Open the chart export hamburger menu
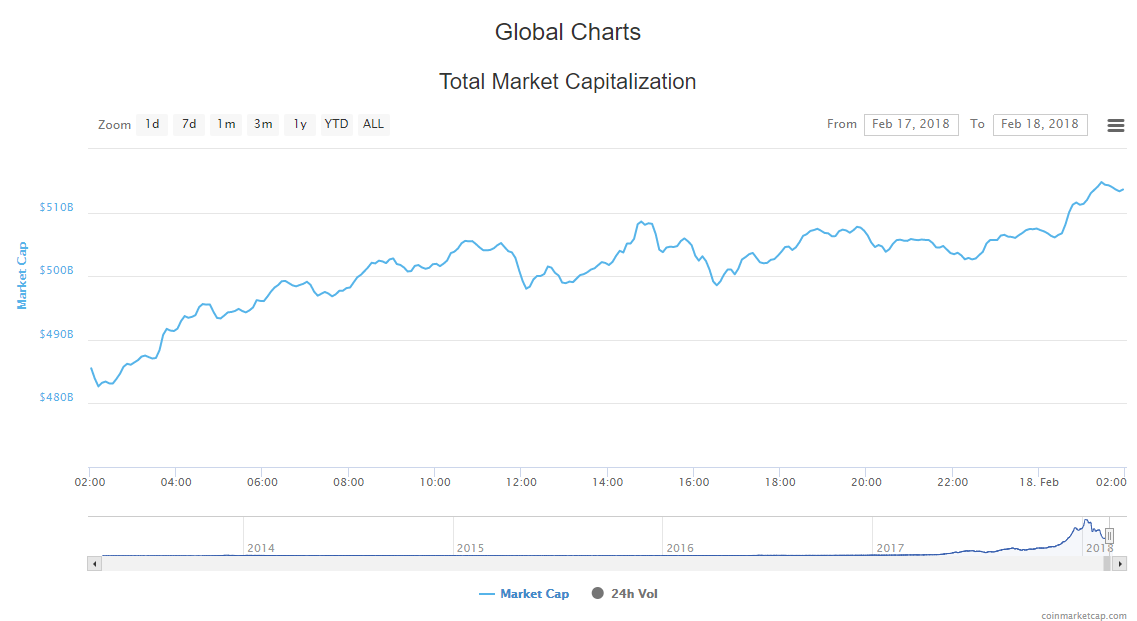Screen dimensions: 1137x621 click(1116, 125)
